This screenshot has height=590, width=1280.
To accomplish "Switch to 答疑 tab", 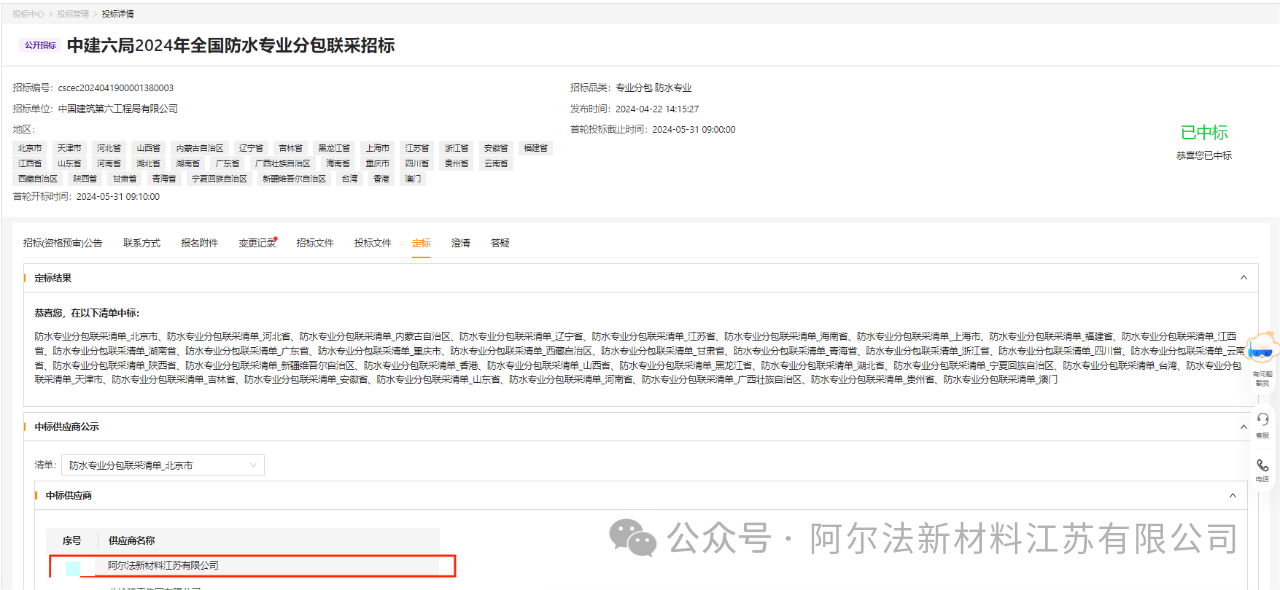I will pos(500,243).
